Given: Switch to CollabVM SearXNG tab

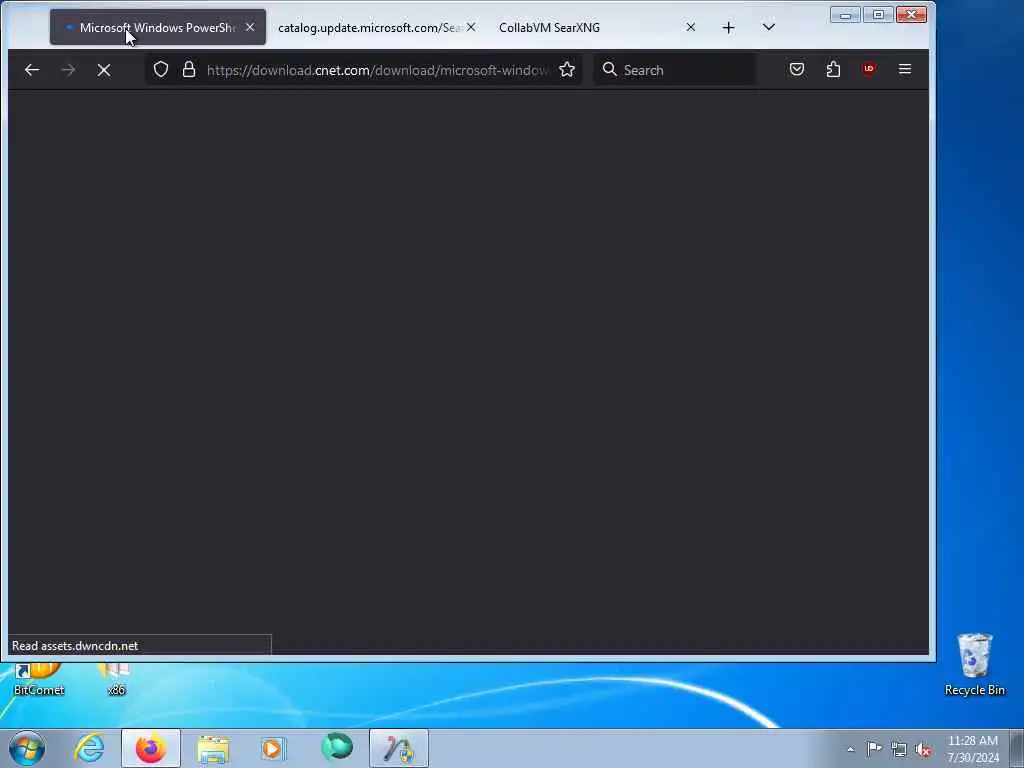Looking at the screenshot, I should point(549,27).
